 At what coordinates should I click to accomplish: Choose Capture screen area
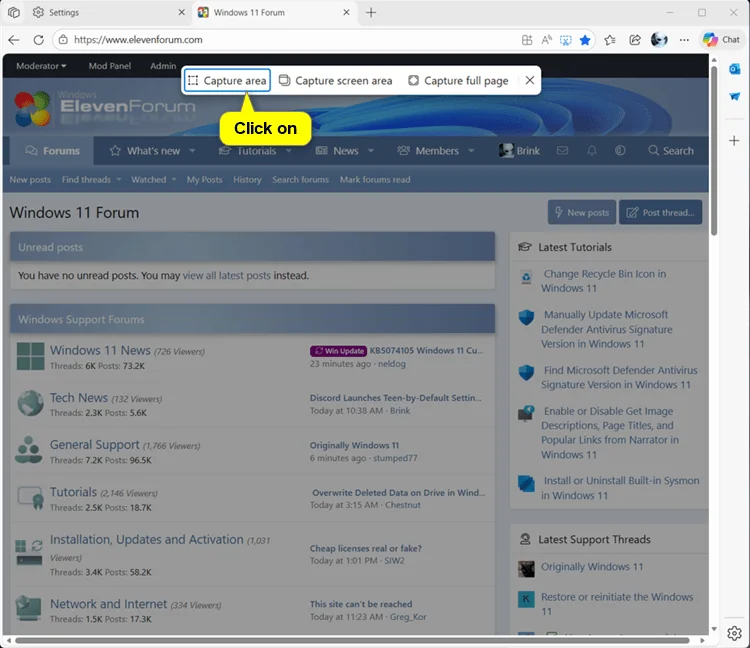point(336,80)
